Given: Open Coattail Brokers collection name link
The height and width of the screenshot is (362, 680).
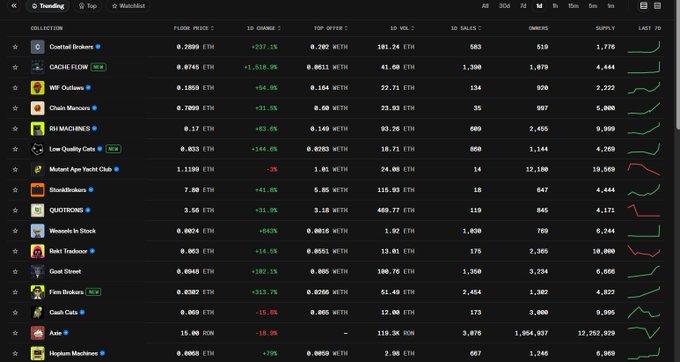Looking at the screenshot, I should click(x=71, y=47).
